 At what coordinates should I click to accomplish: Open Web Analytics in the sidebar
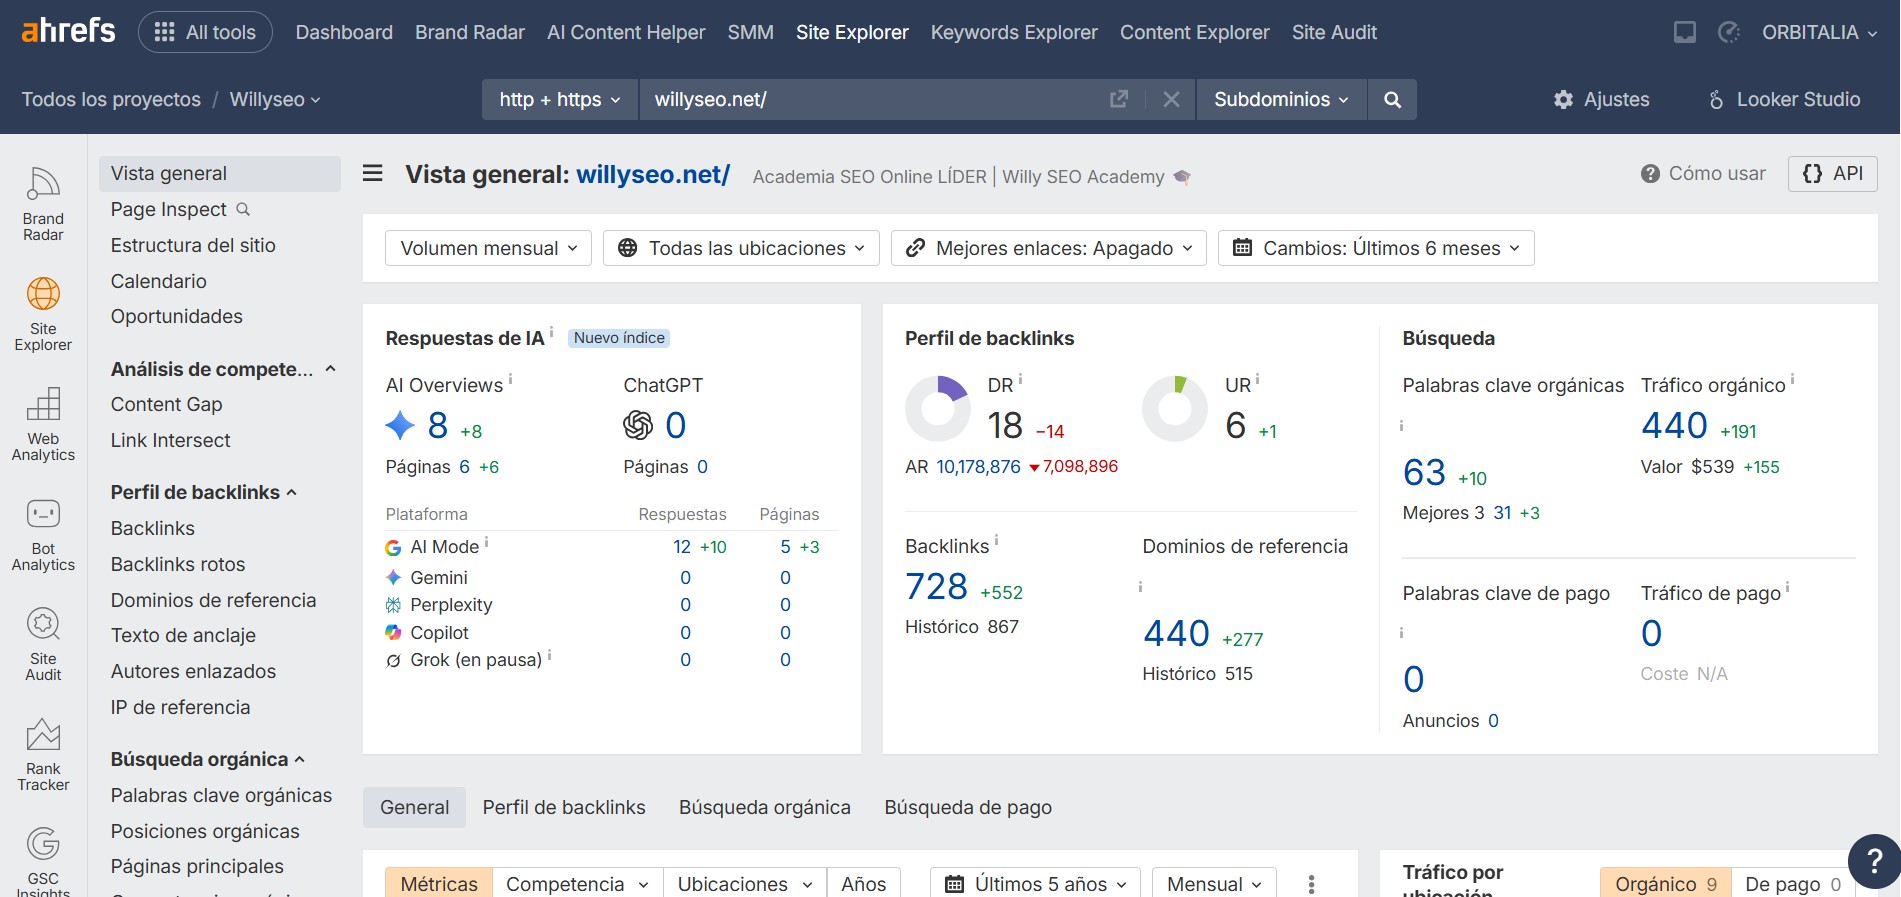(43, 424)
